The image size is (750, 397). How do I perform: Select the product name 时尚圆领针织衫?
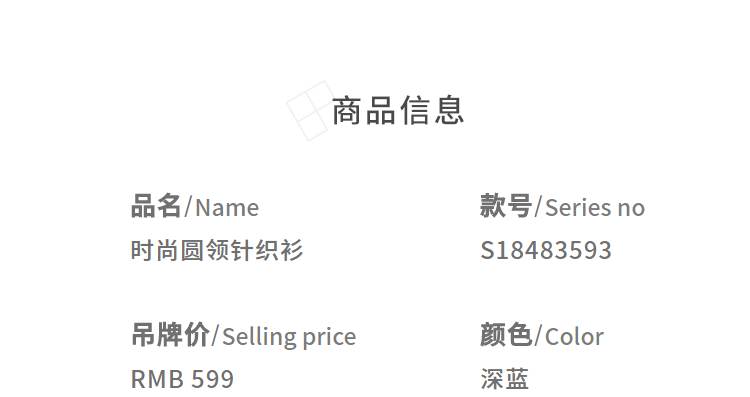point(217,250)
